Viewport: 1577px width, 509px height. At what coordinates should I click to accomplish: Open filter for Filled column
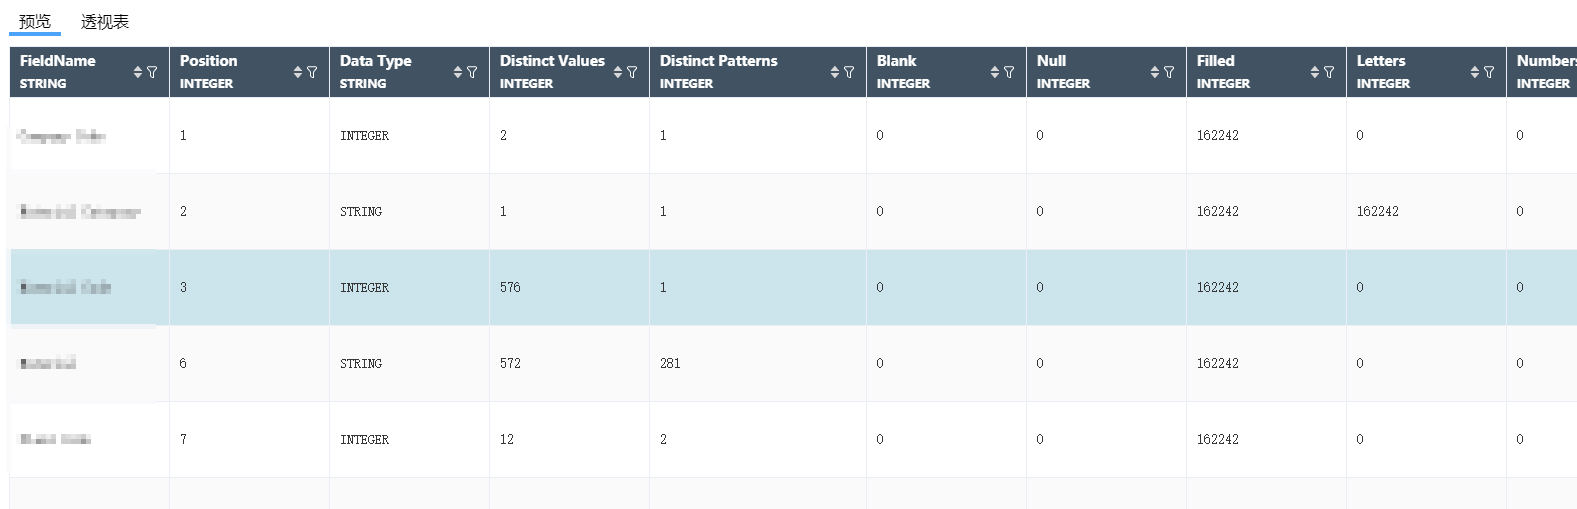(1329, 72)
